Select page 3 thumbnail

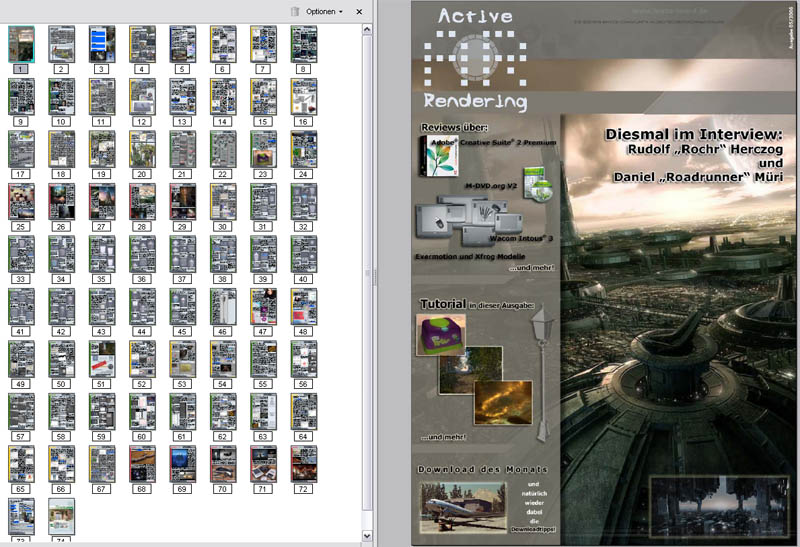(102, 44)
